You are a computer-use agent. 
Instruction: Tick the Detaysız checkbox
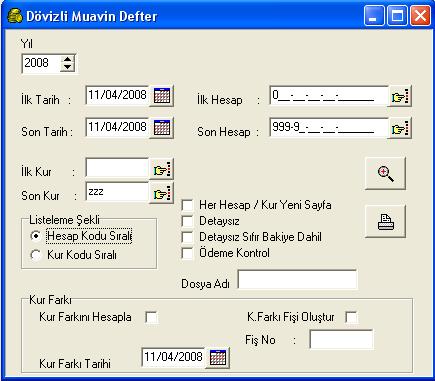click(187, 221)
